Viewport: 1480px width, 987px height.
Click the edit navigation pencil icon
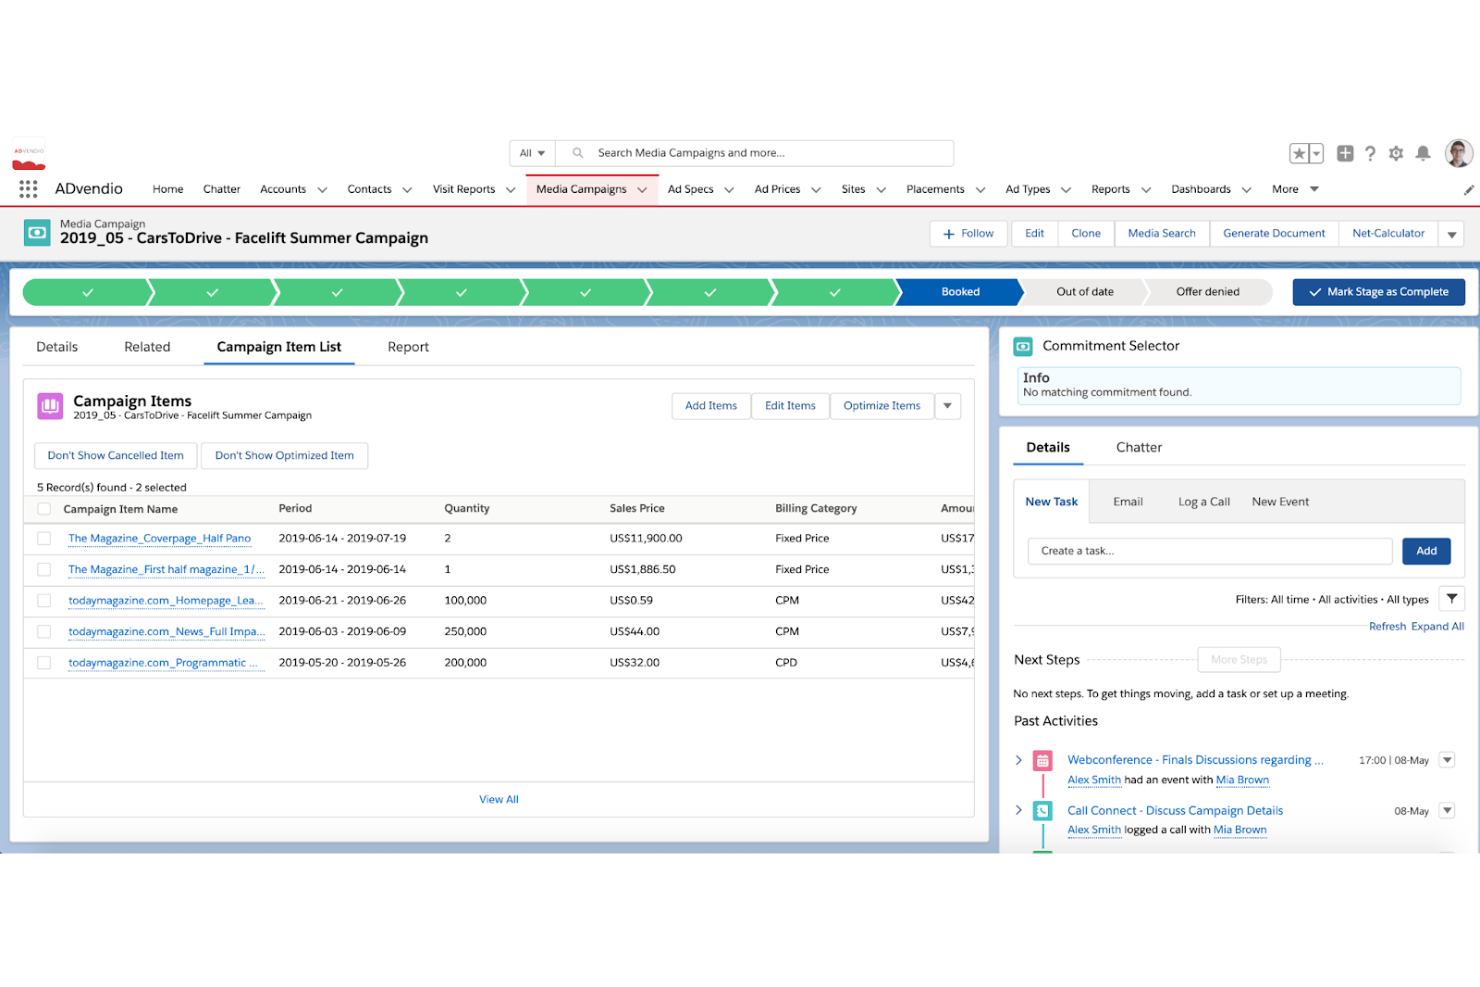(1468, 189)
